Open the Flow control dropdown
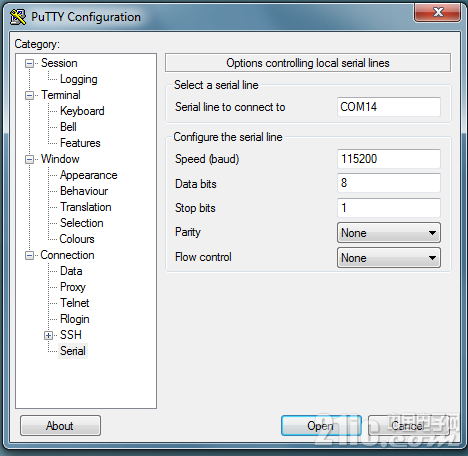This screenshot has width=468, height=456. click(389, 258)
